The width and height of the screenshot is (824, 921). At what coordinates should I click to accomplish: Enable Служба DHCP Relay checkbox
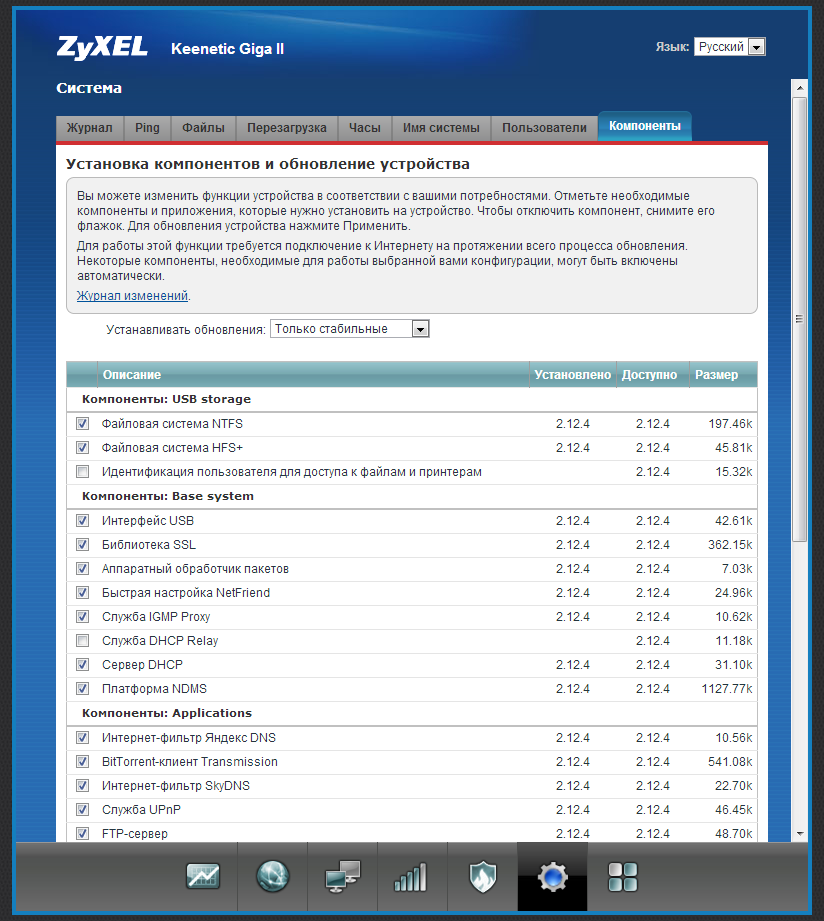pos(82,640)
